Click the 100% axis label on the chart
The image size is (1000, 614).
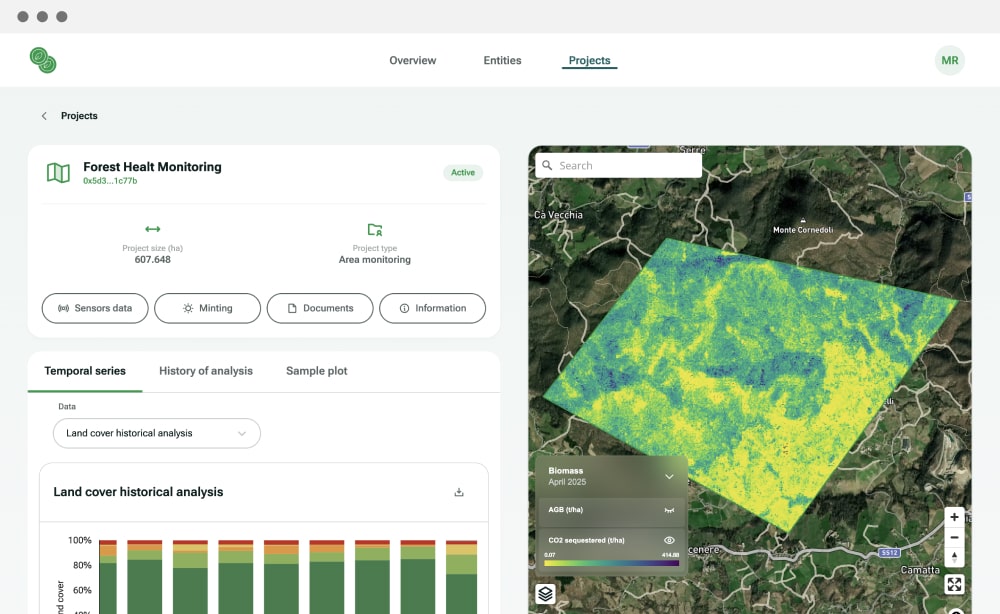[x=80, y=541]
